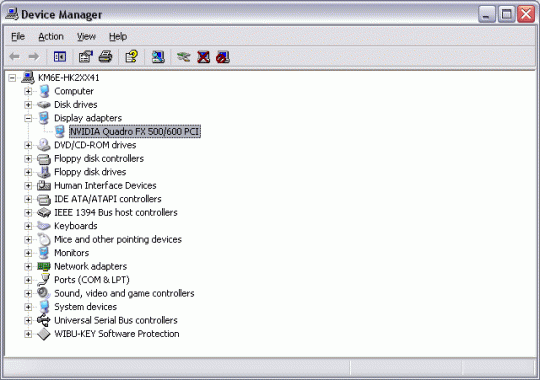The width and height of the screenshot is (540, 380).
Task: Expand the DVD/CD-ROM drives node
Action: coord(28,145)
